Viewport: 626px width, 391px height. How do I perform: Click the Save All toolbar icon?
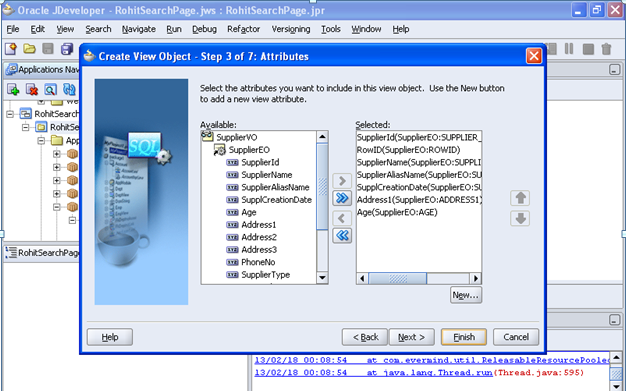(67, 49)
